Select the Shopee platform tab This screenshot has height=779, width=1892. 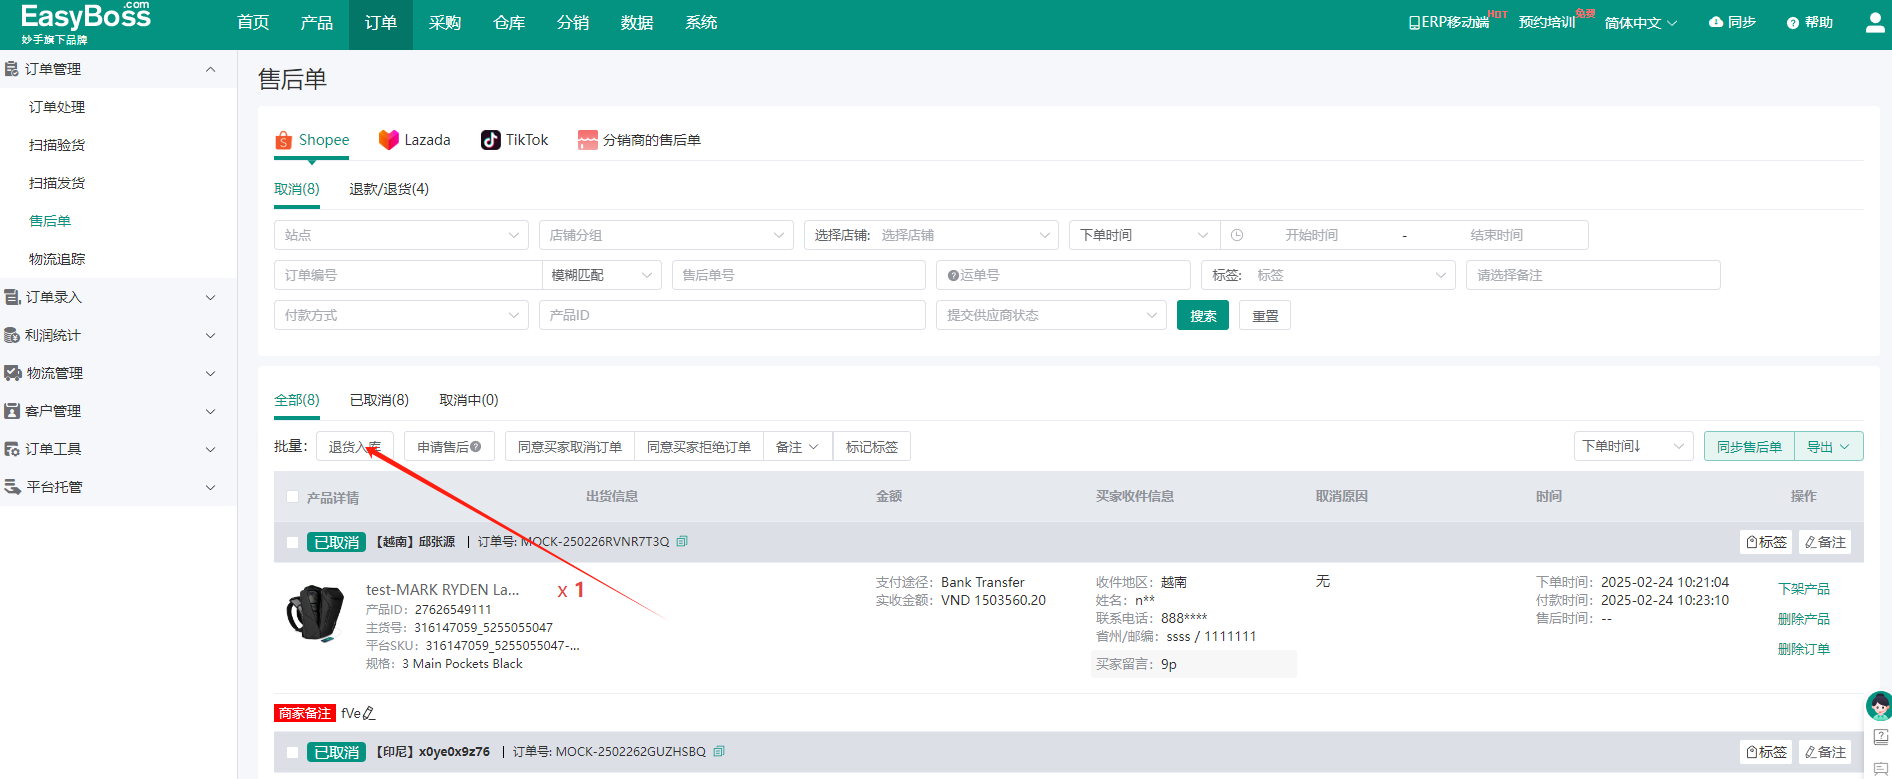click(312, 140)
